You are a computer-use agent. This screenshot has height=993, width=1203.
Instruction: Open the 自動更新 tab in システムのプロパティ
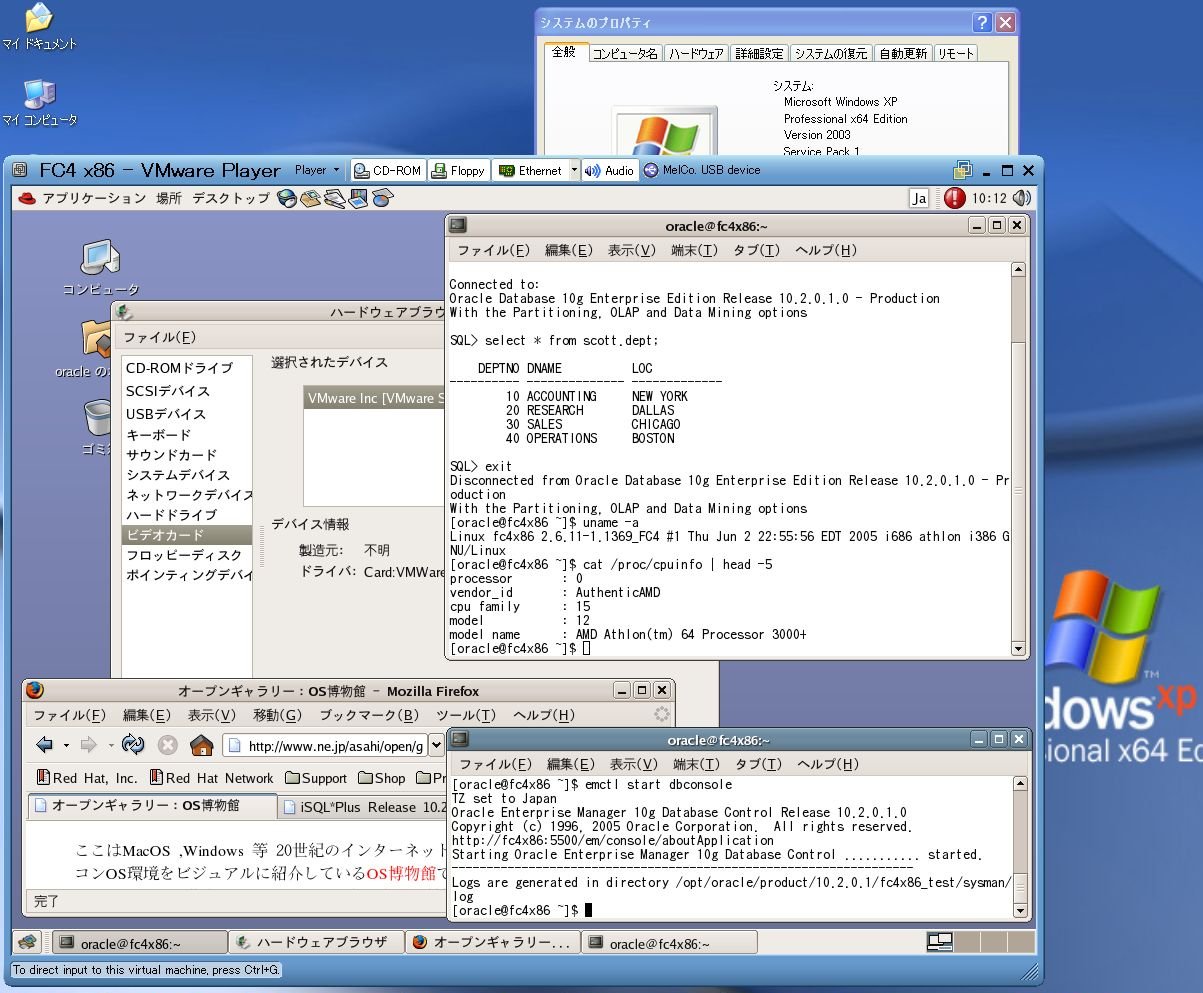pyautogui.click(x=903, y=54)
